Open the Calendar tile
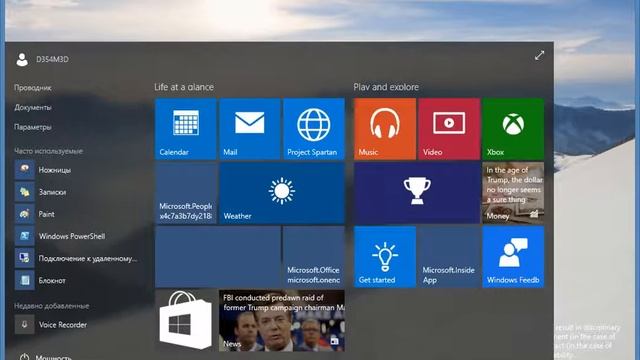 pos(186,129)
